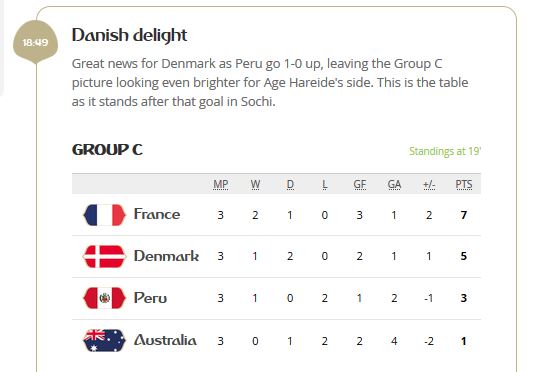
Task: Click the 18:49 timestamp badge
Action: click(x=35, y=42)
